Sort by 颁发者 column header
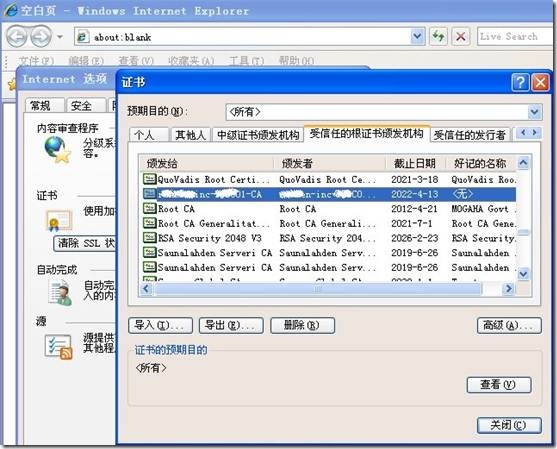The height and width of the screenshot is (449, 557). [x=330, y=164]
